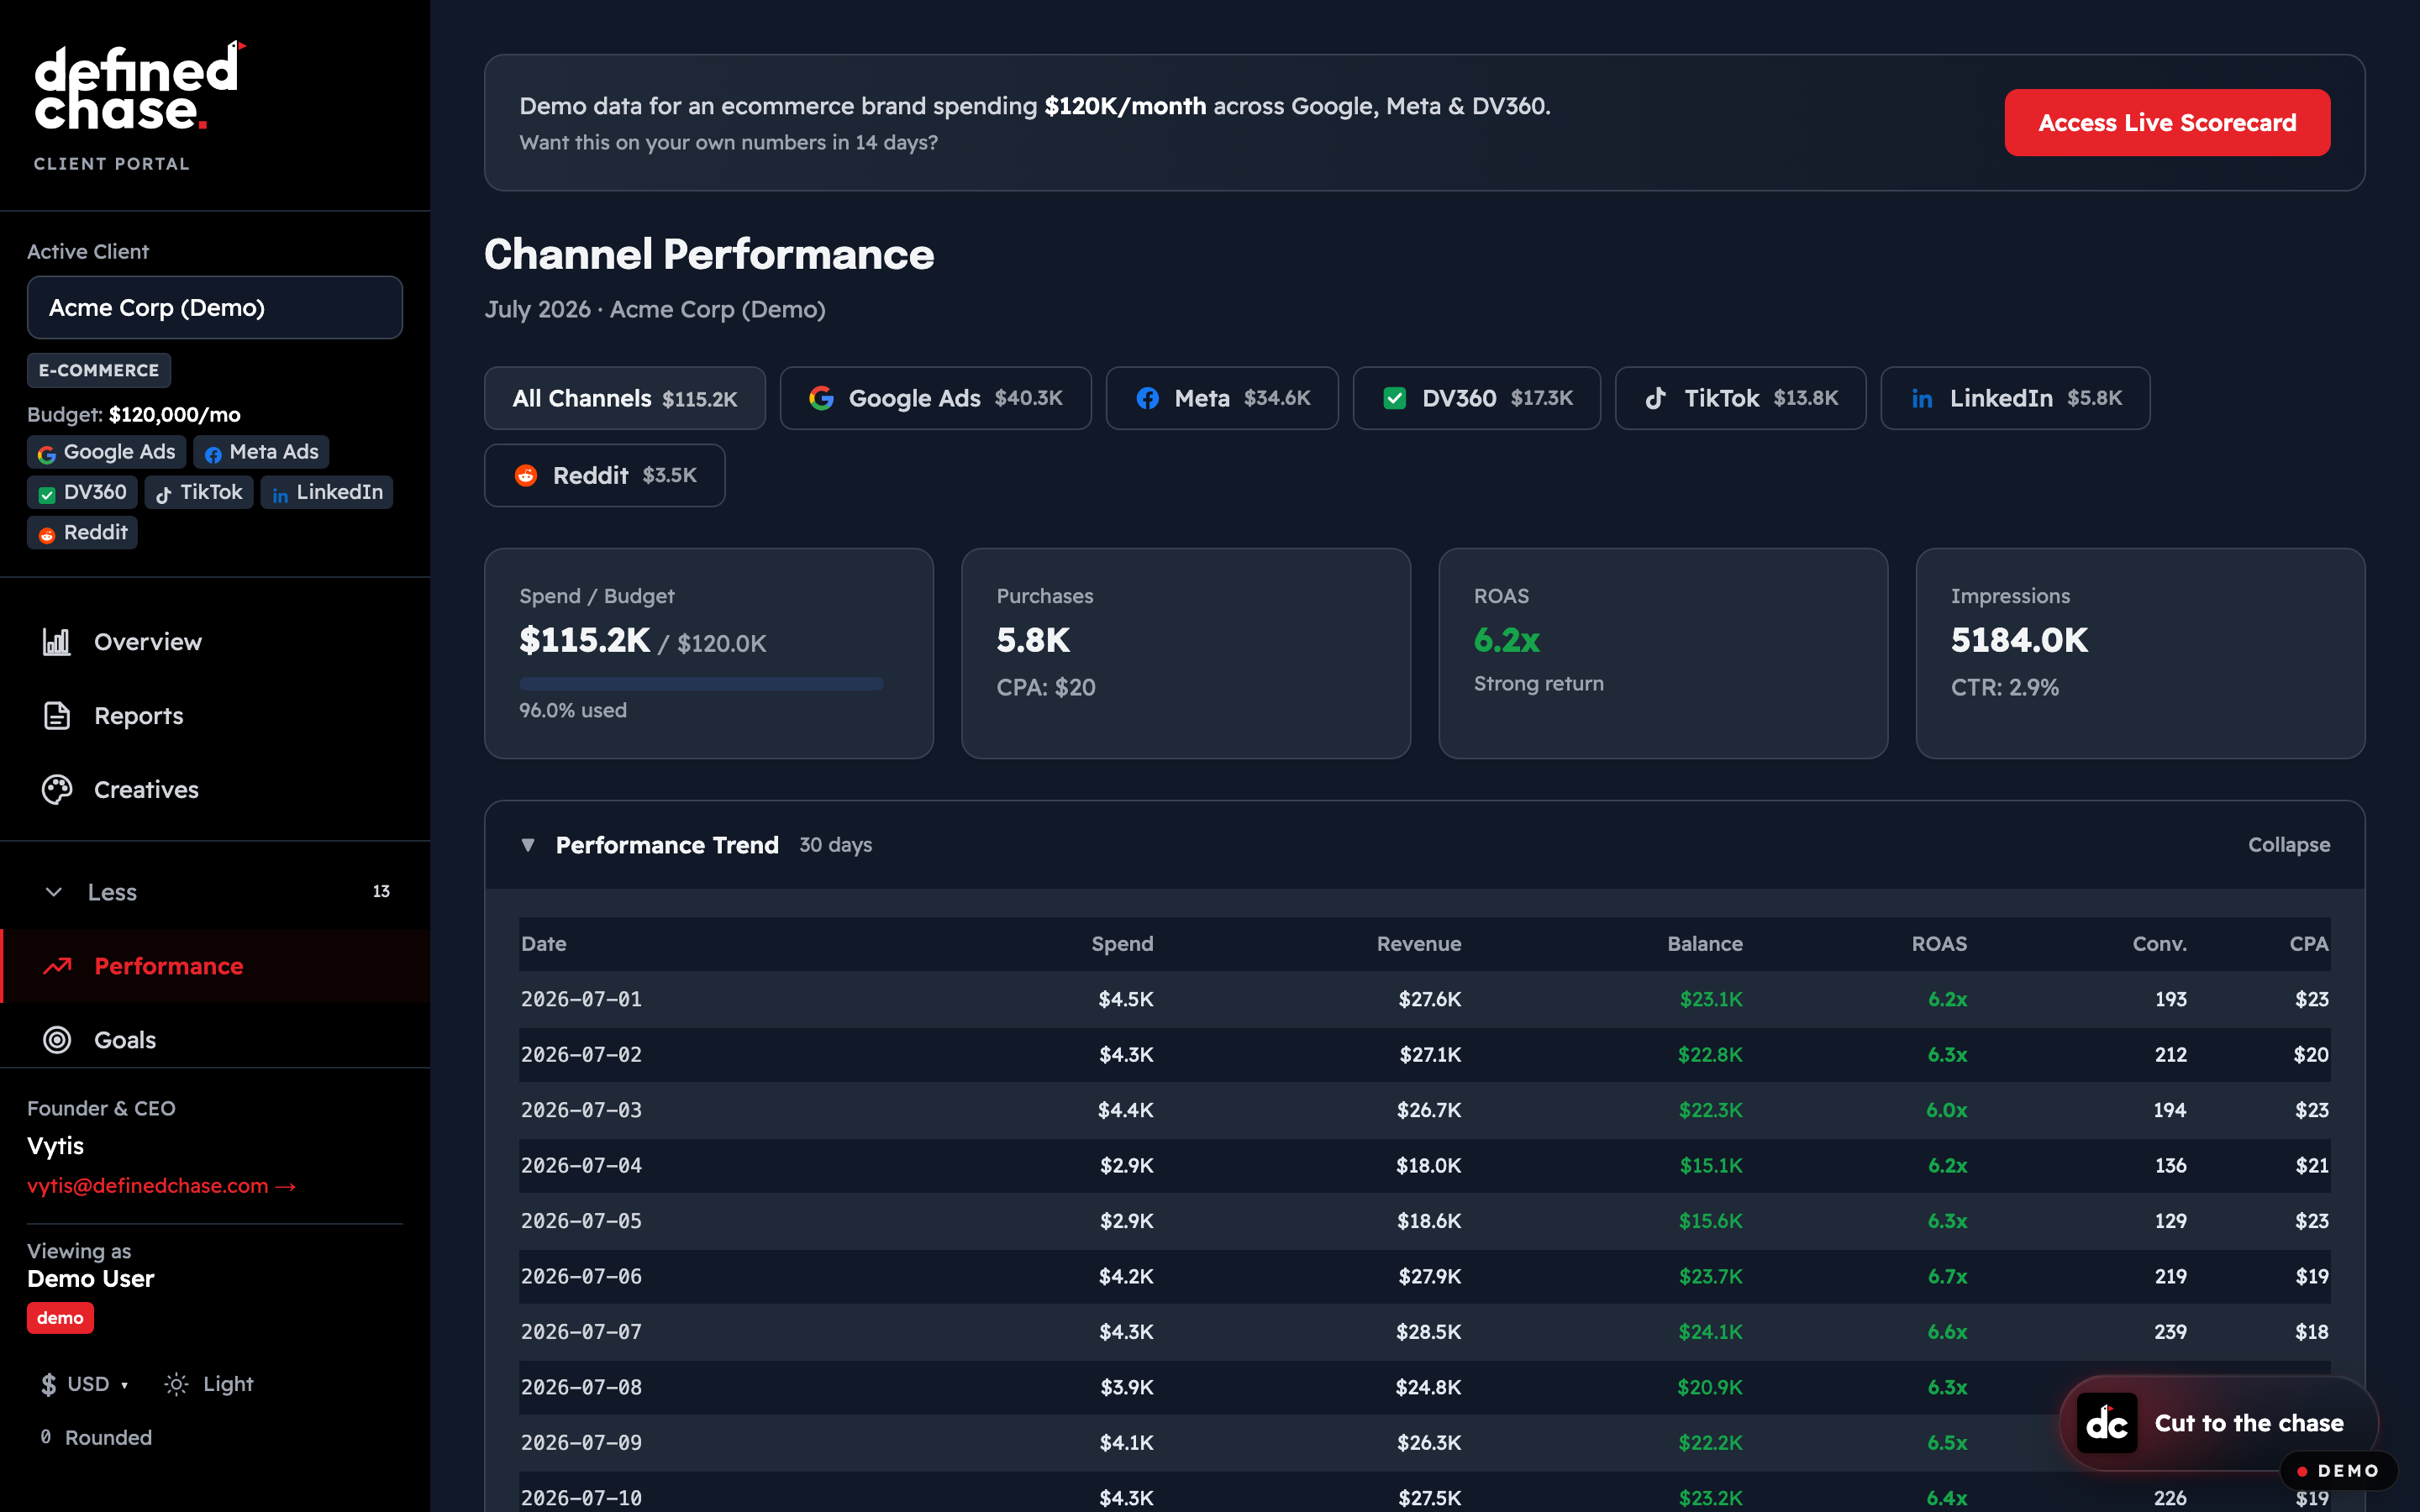The image size is (2420, 1512).
Task: Click the Reports document icon
Action: 57,716
